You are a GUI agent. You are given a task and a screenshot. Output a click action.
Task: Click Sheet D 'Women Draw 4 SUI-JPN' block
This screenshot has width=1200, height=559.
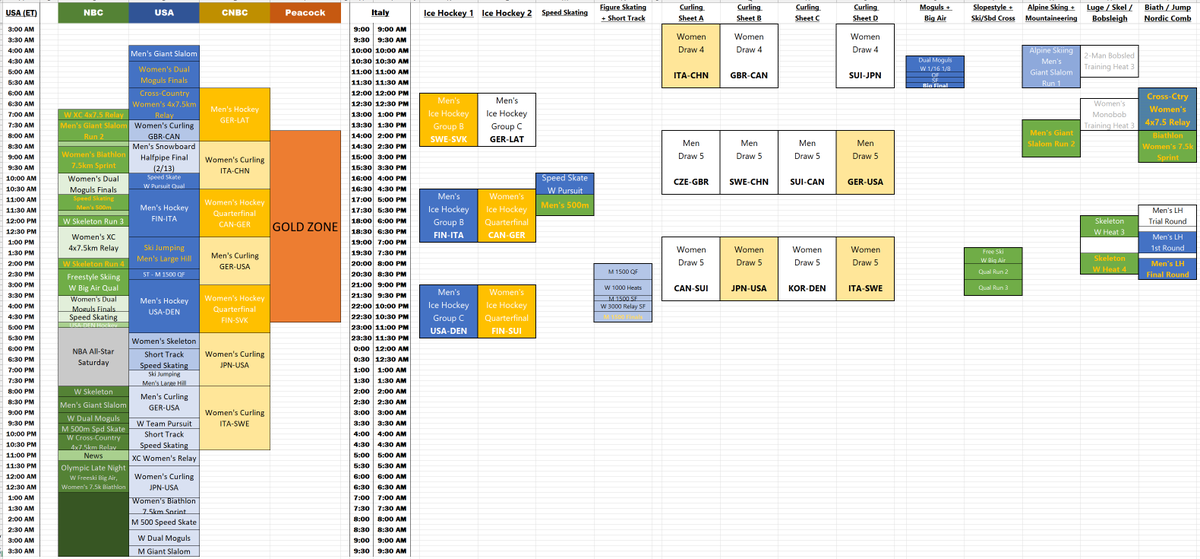[865, 55]
